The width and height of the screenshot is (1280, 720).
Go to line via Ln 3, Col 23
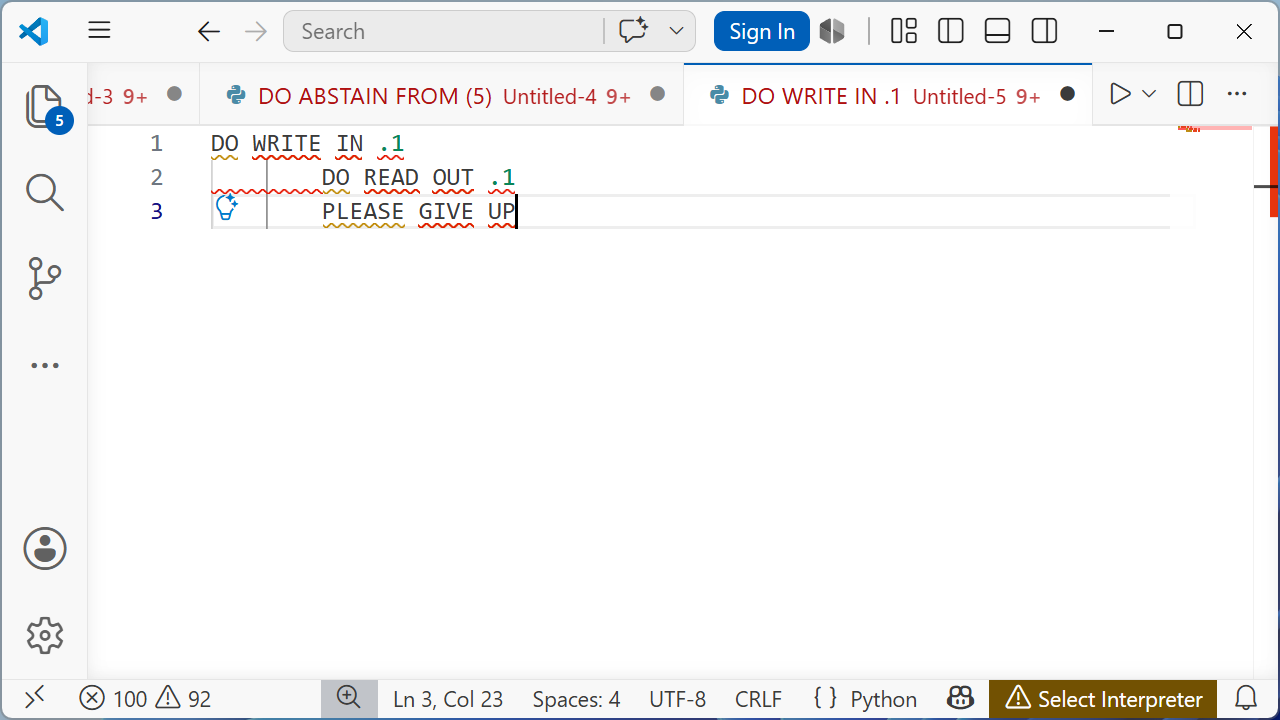point(448,699)
